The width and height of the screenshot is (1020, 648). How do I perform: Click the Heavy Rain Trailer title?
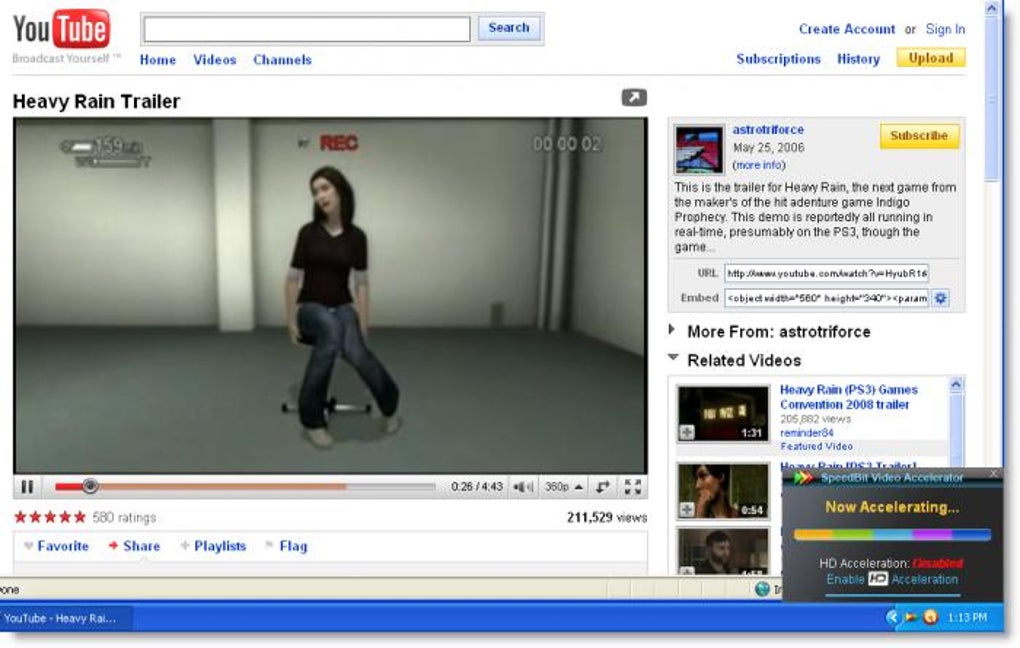(96, 101)
